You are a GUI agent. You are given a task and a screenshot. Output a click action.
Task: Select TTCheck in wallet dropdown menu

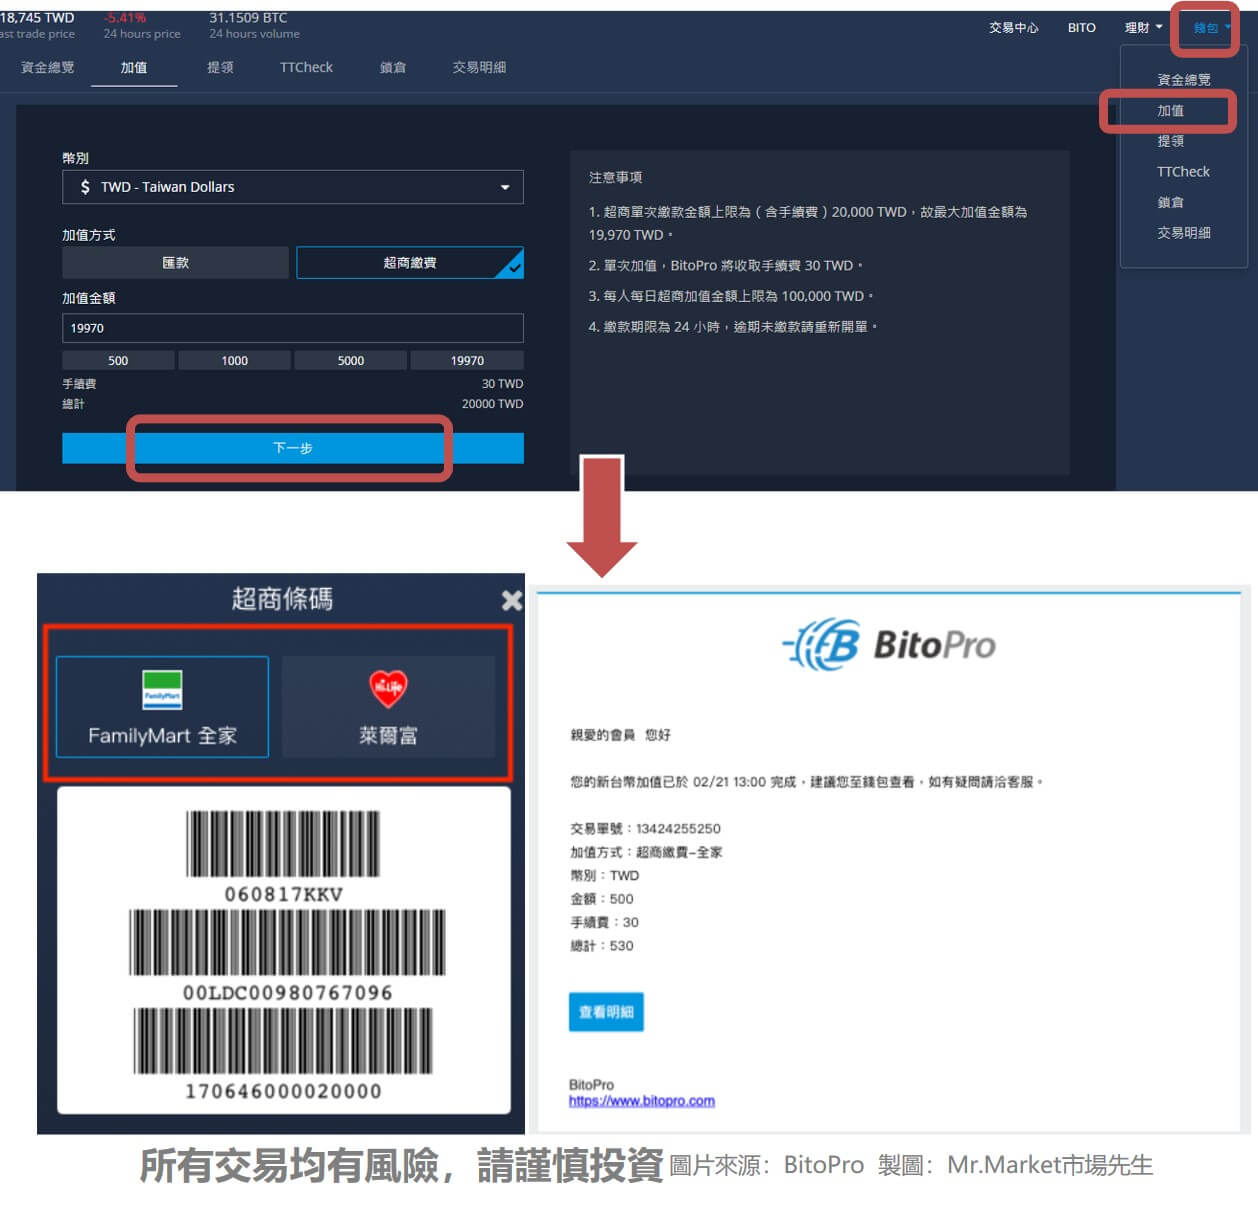pyautogui.click(x=1183, y=172)
